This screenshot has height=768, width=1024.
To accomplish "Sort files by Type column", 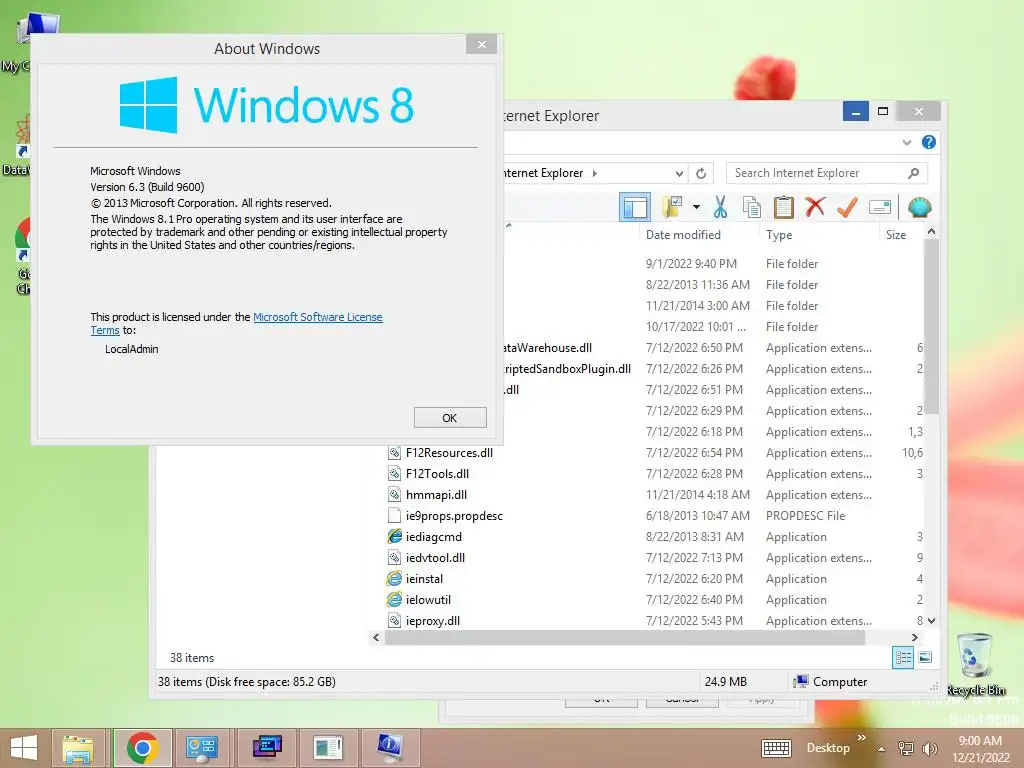I will [779, 235].
